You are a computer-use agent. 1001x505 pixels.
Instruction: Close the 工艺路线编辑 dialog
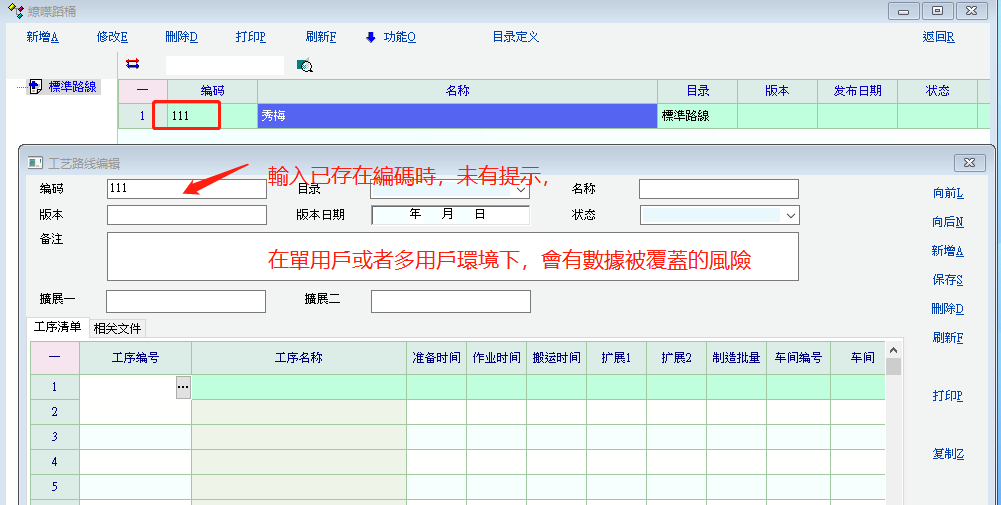[969, 162]
